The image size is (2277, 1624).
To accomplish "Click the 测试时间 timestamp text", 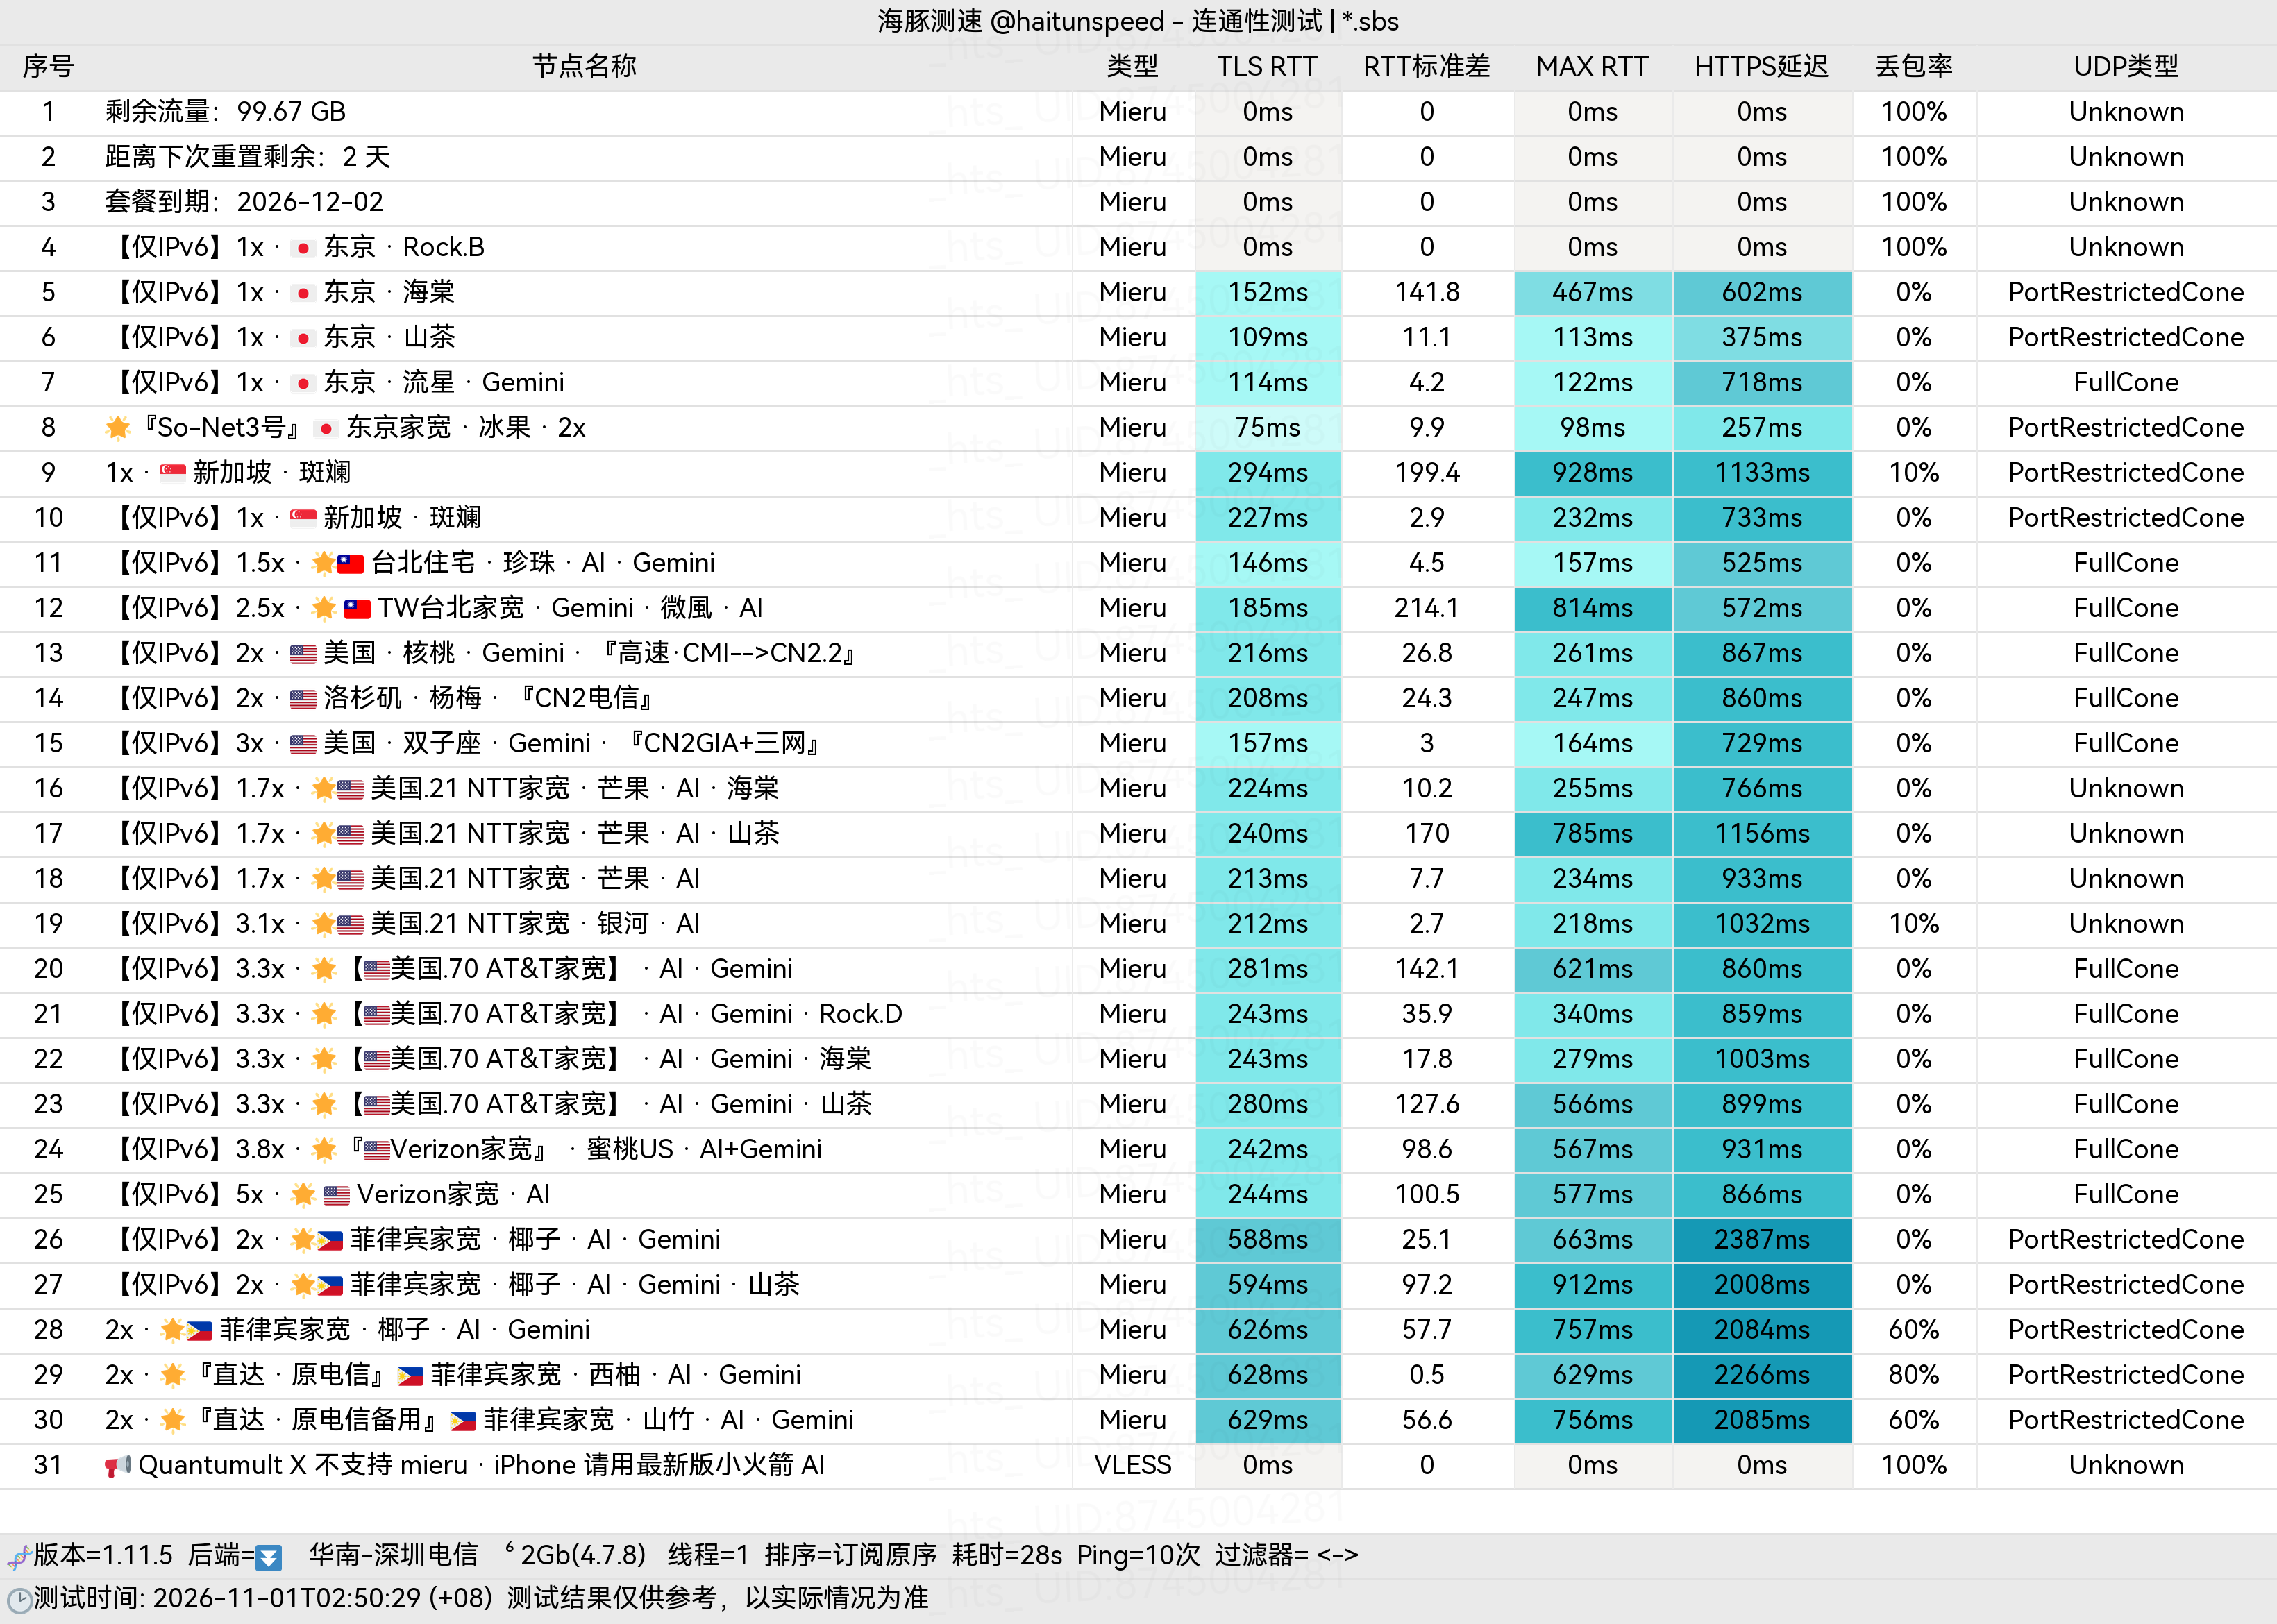I will pyautogui.click(x=263, y=1599).
